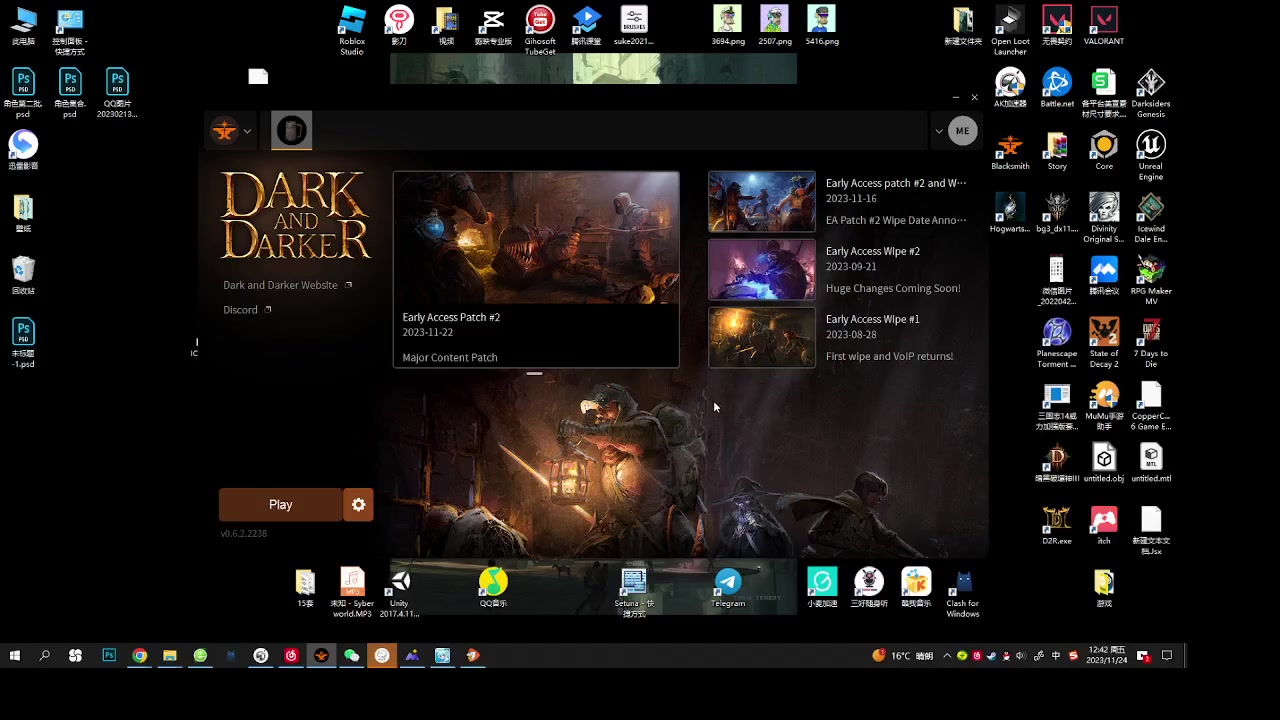Expand dropdown arrow beside Blacksmith logo
The image size is (1280, 720).
coord(247,131)
